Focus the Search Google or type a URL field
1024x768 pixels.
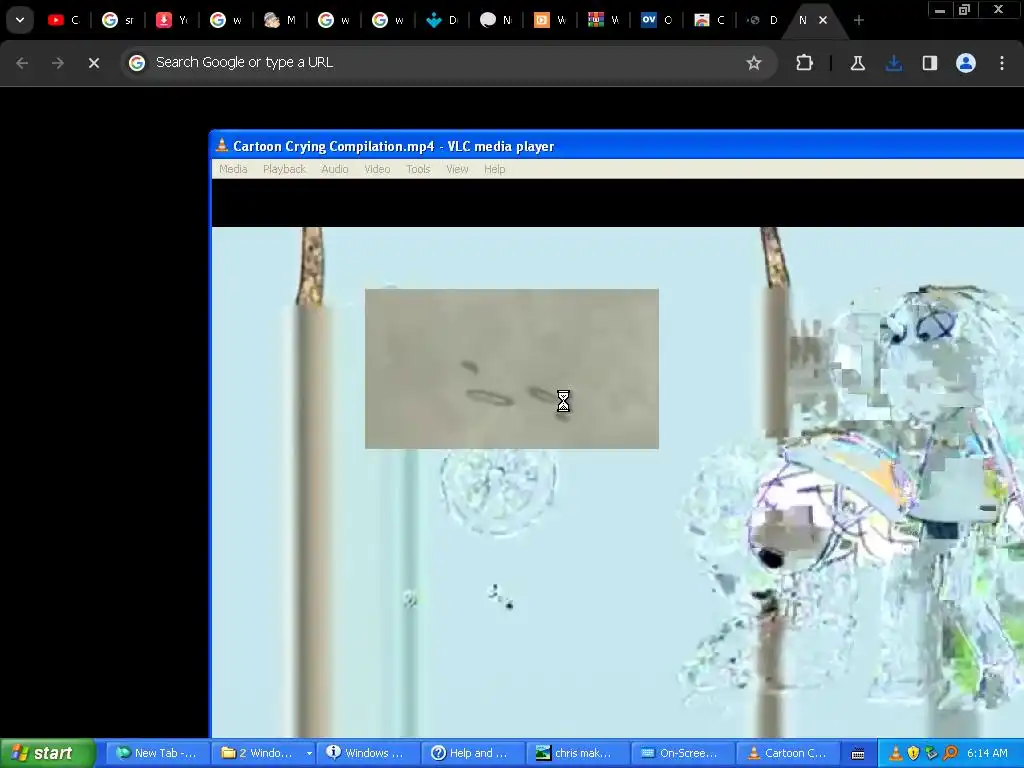coord(449,63)
